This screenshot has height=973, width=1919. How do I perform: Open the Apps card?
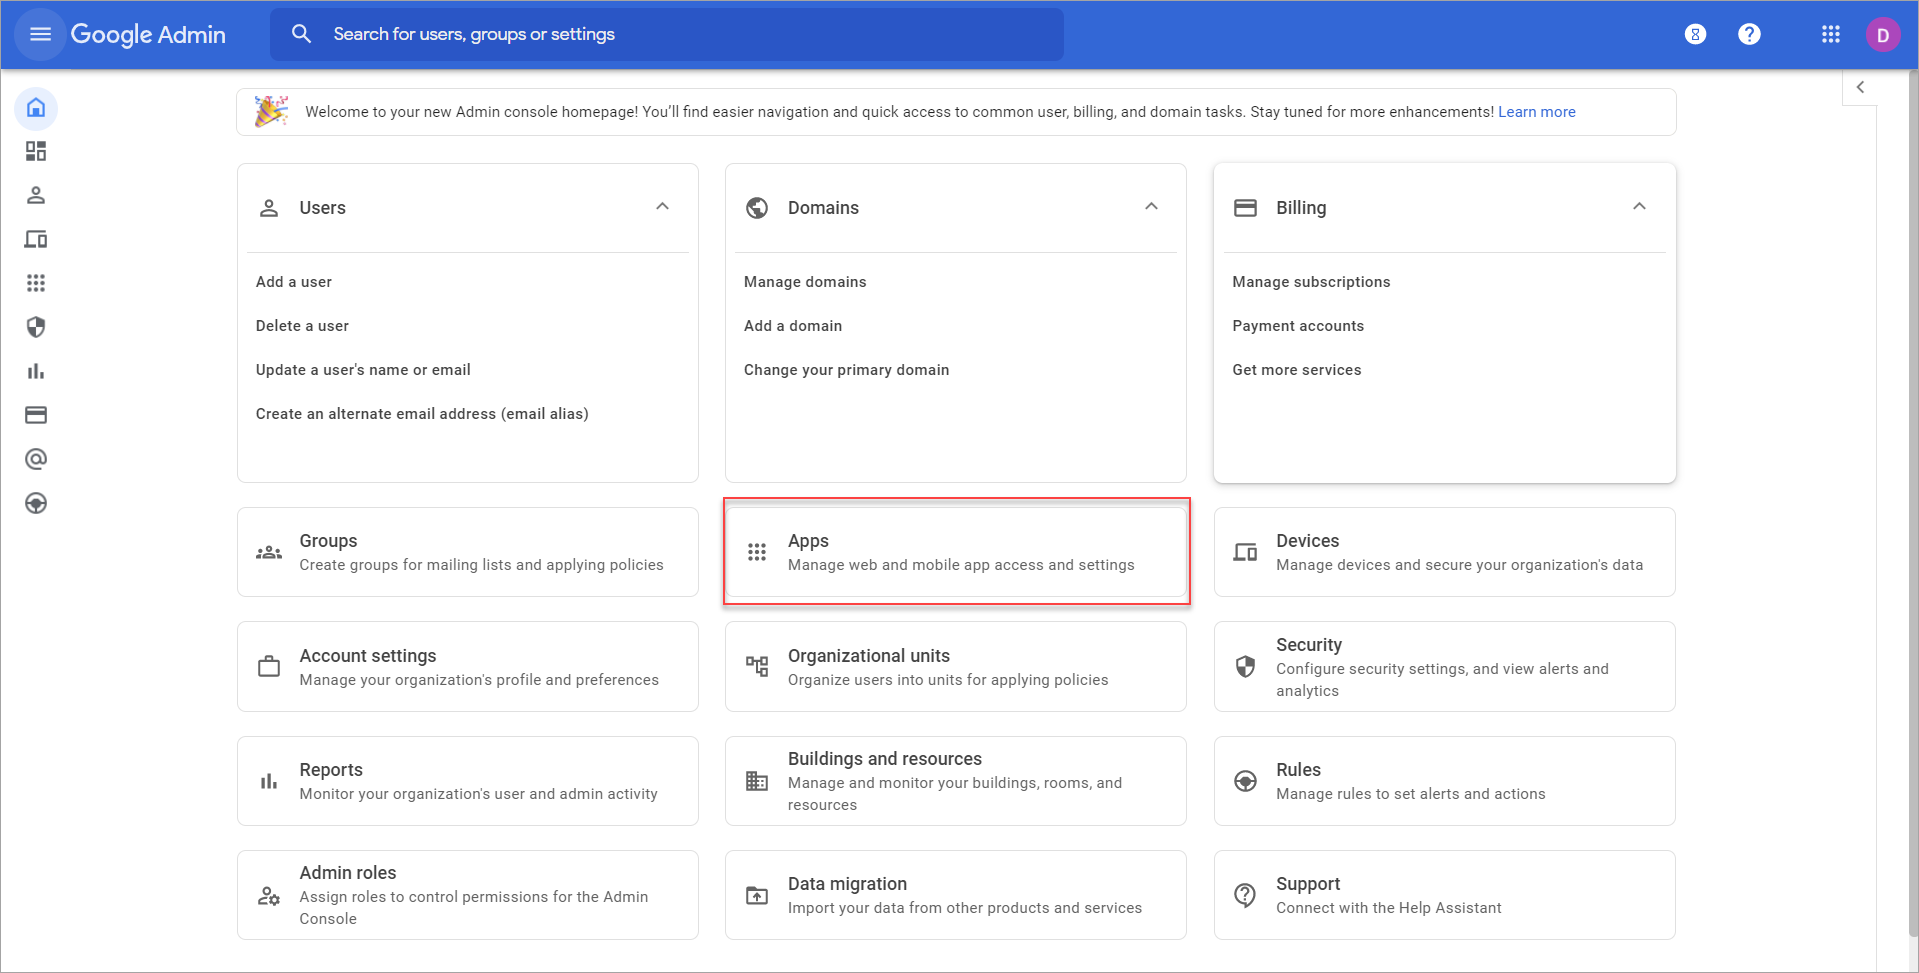pos(956,552)
